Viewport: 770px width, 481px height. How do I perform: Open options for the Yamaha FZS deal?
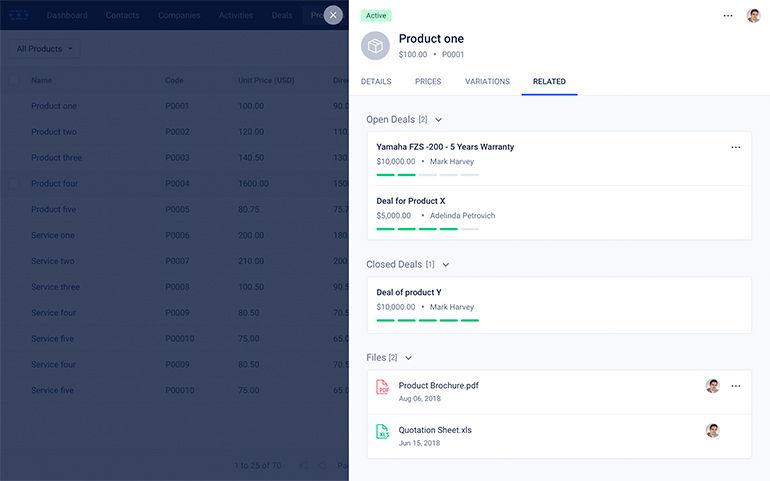pos(736,147)
